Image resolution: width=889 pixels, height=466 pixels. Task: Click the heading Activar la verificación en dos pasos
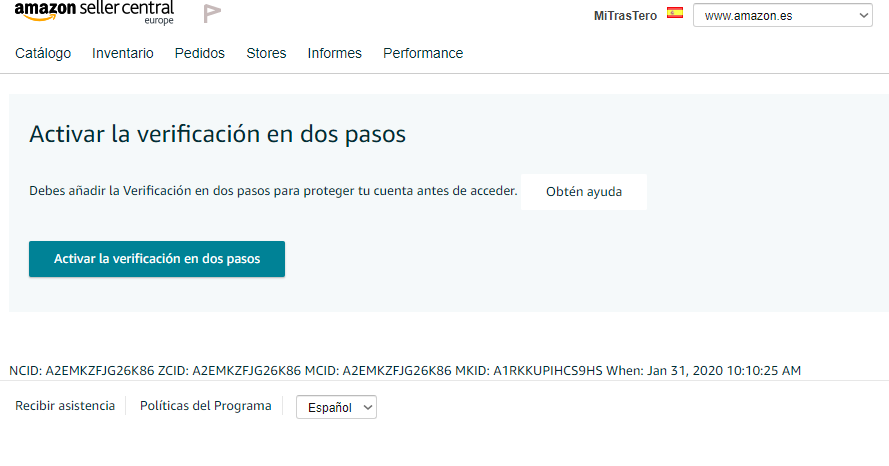[x=218, y=134]
